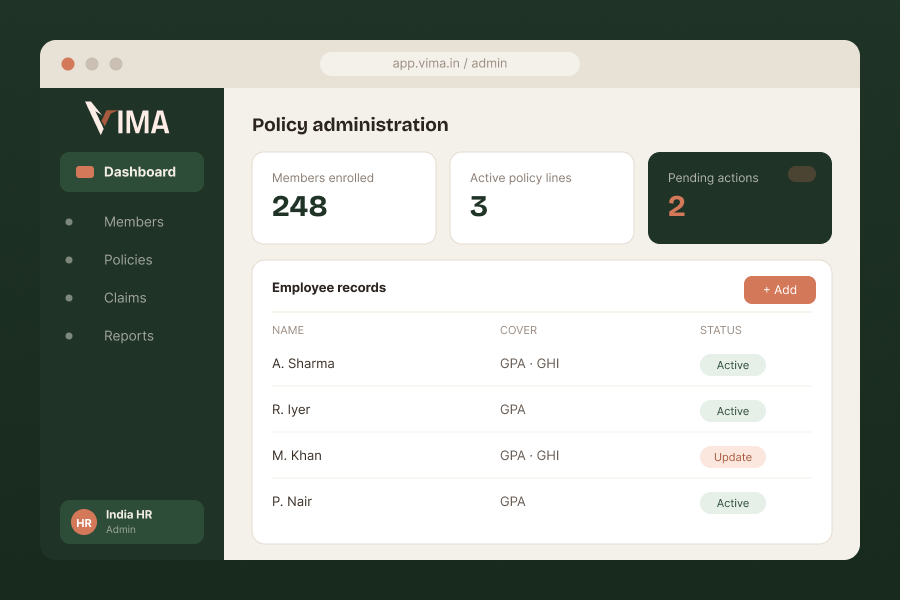Click the + Add employee button

coord(779,290)
